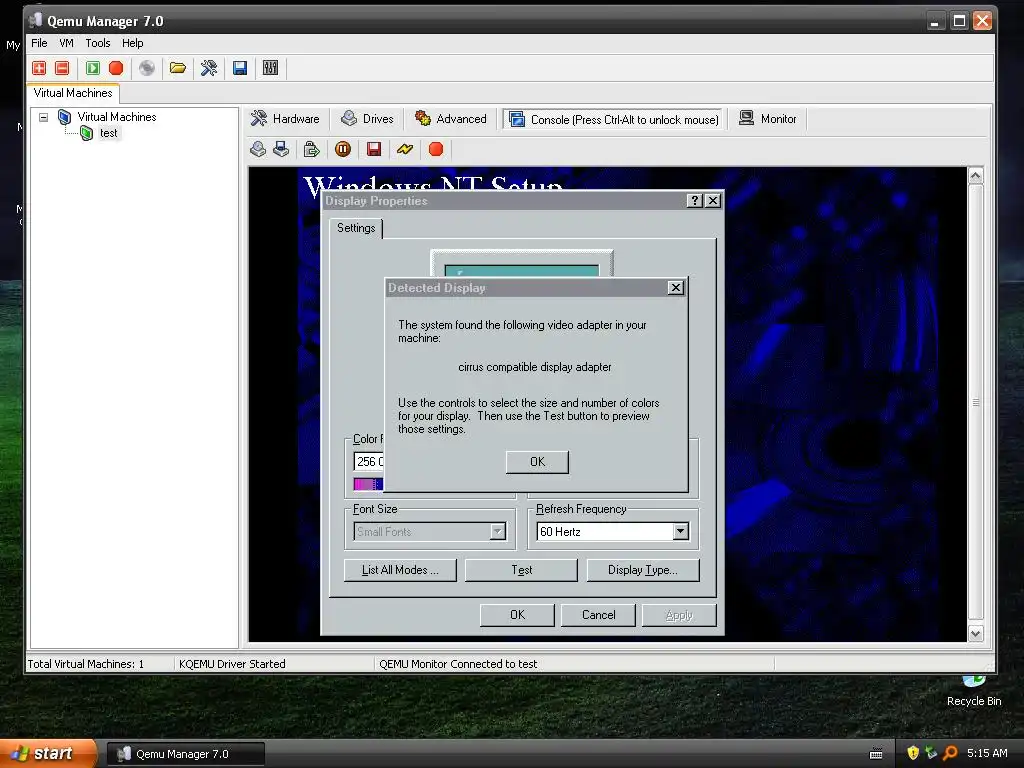Click QEMU Monitor Connected to test status

458,664
